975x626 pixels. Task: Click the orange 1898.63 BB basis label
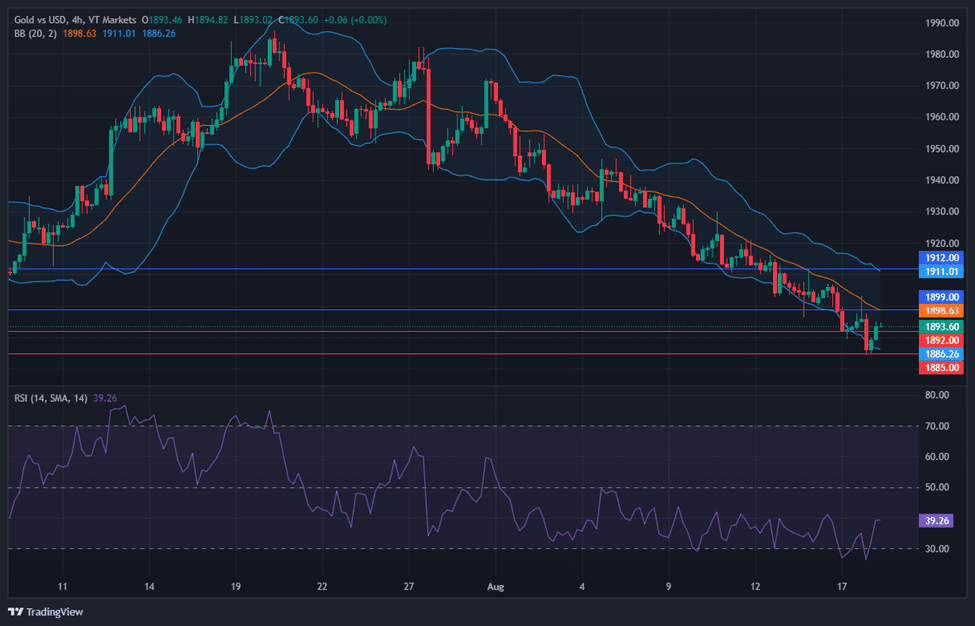coord(940,311)
